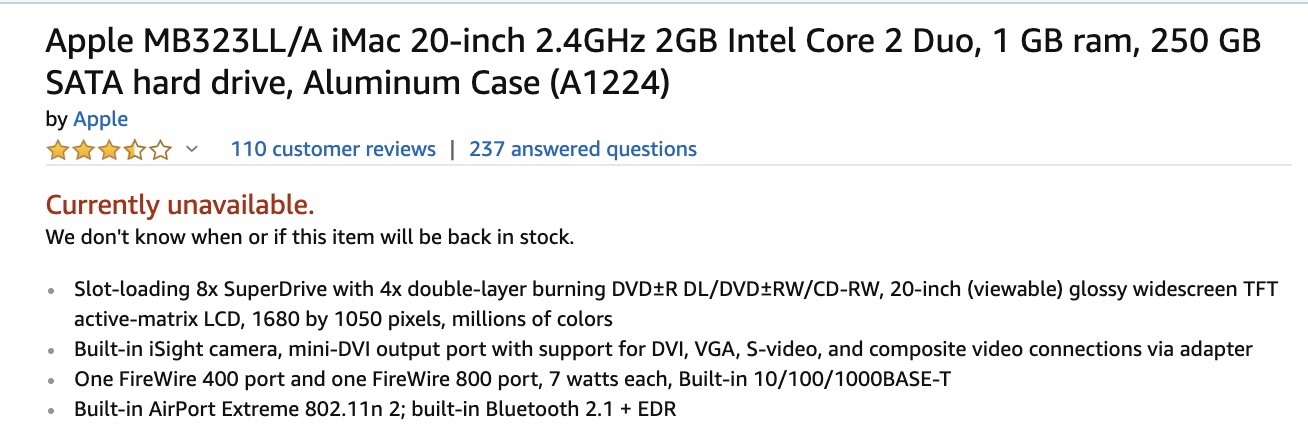Viewport: 1308px width, 424px height.
Task: Click the 'by' label before Apple
Action: 56,119
